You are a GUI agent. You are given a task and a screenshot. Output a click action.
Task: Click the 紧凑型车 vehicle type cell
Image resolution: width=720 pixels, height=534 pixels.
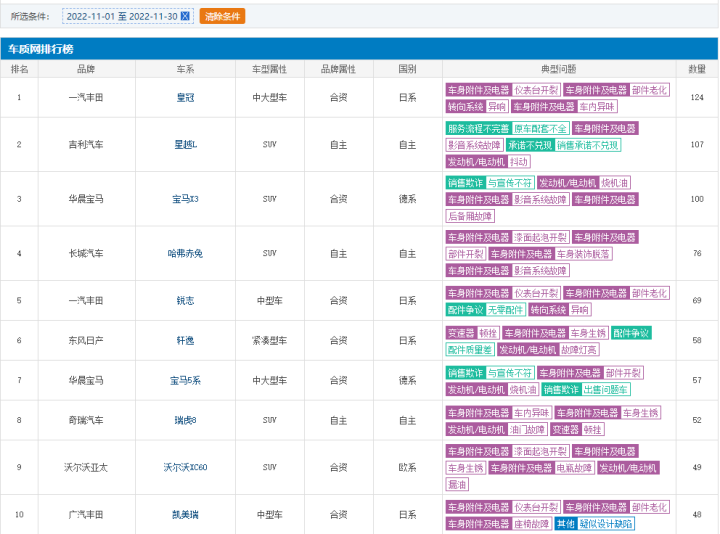coord(270,341)
